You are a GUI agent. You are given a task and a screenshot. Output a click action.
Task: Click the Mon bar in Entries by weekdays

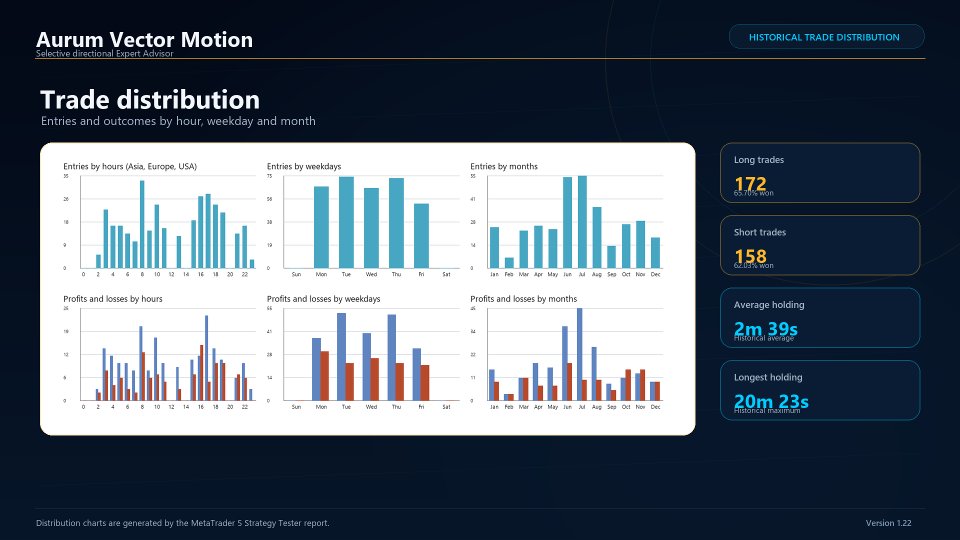(x=321, y=227)
